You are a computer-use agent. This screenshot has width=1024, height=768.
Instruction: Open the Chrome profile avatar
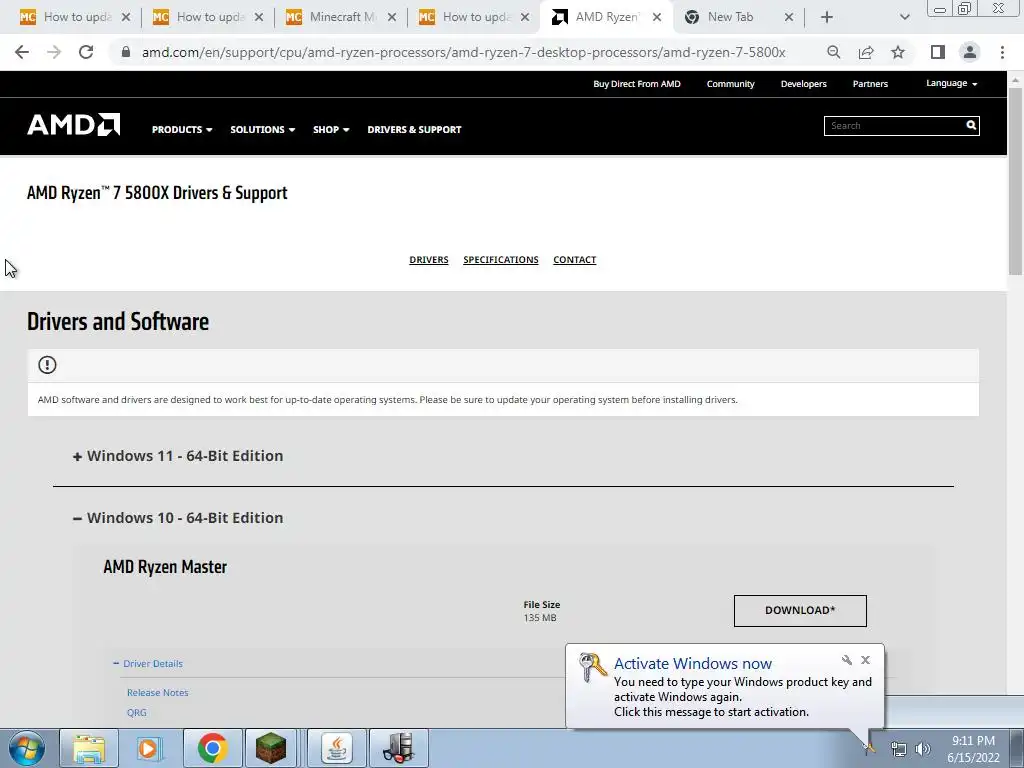[x=970, y=52]
